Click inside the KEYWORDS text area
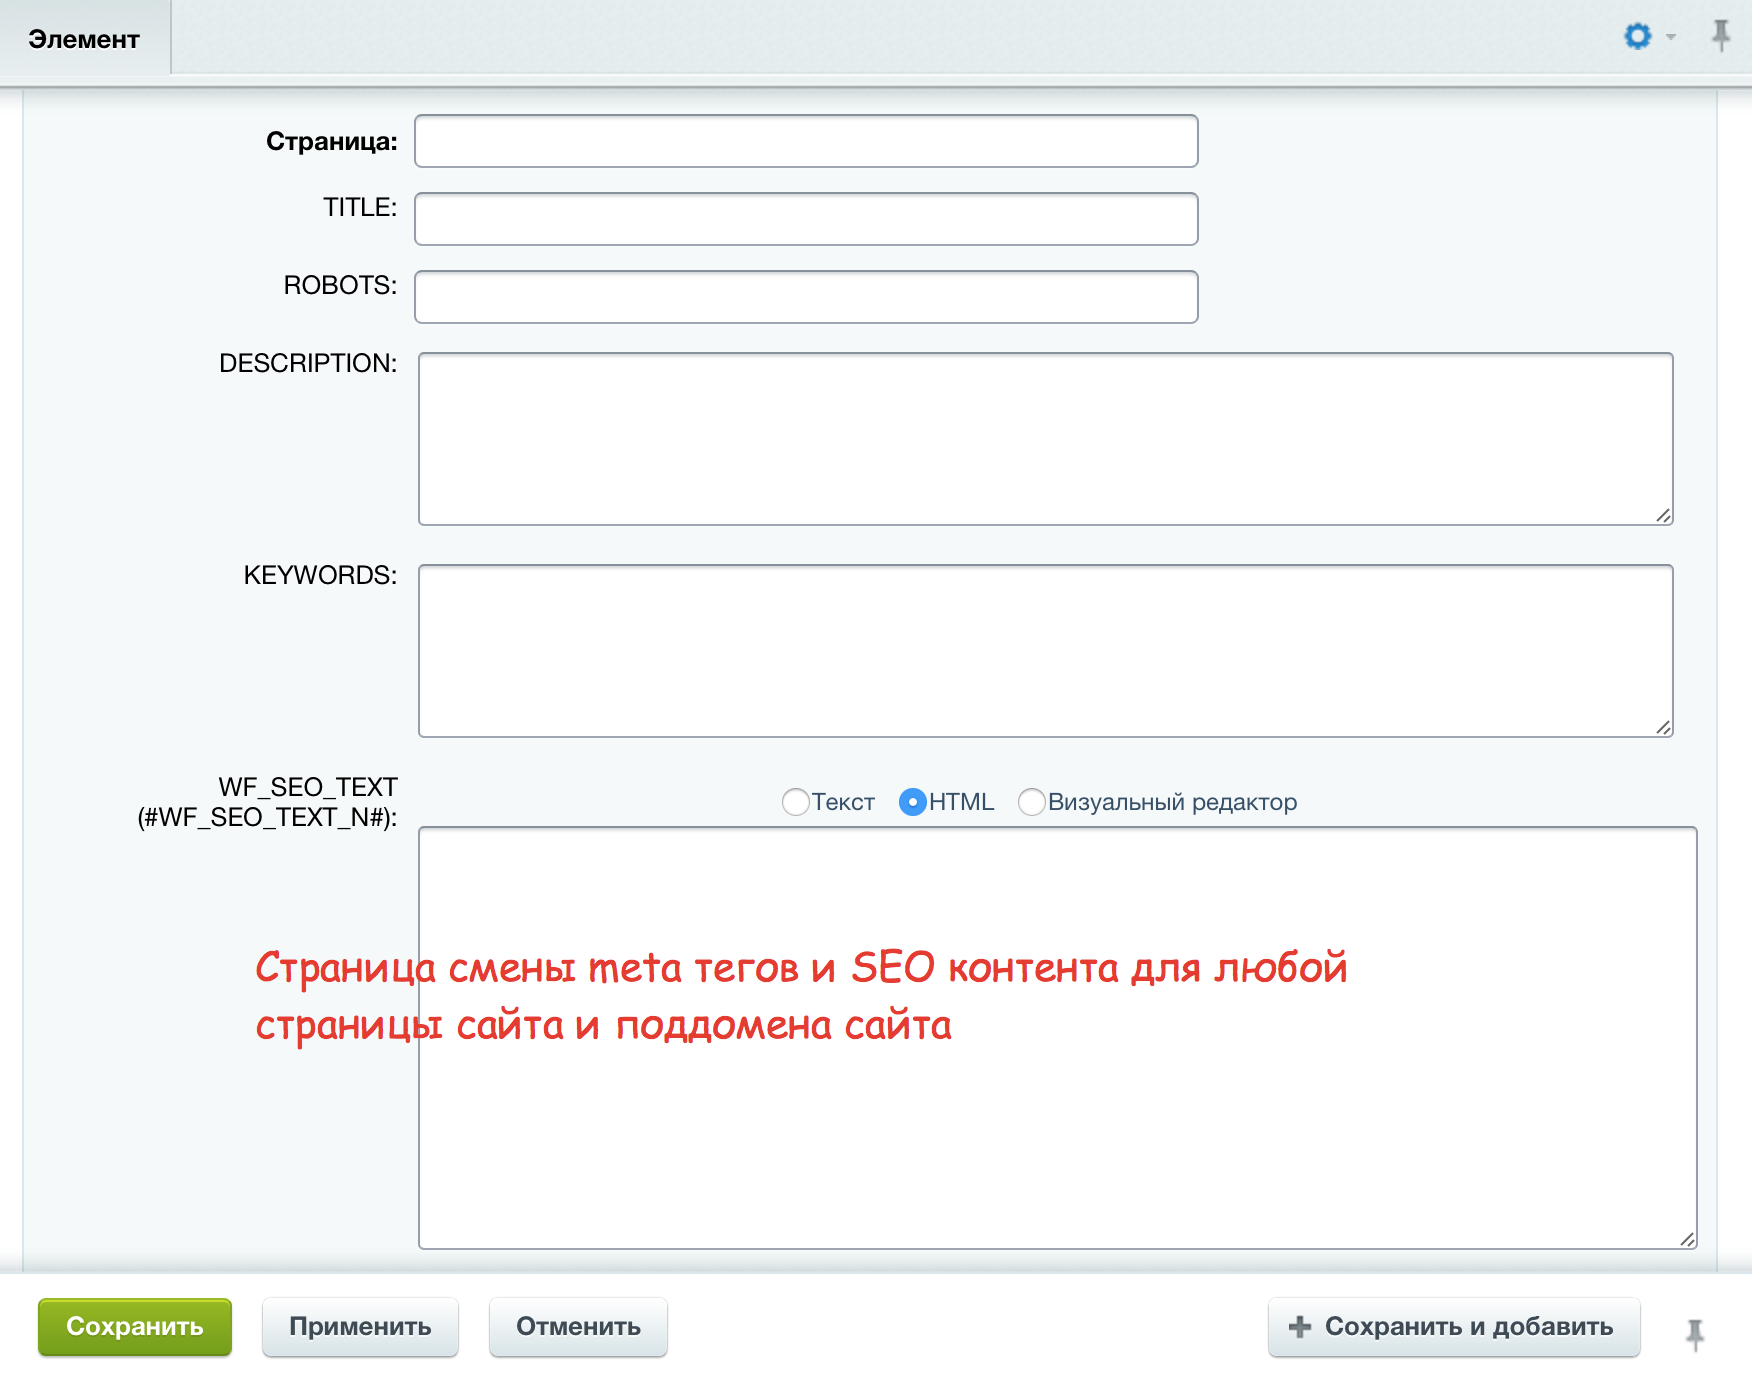This screenshot has height=1382, width=1752. 1045,650
